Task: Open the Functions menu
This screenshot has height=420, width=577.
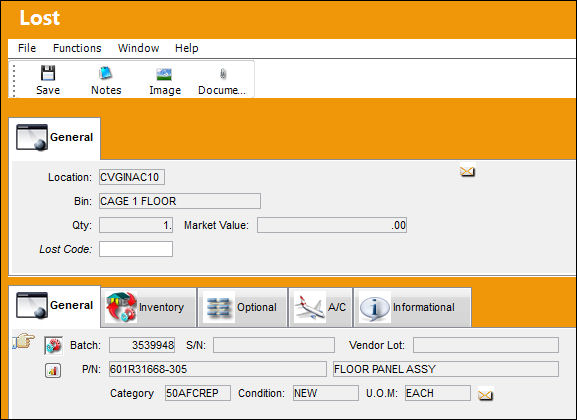Action: click(x=77, y=48)
